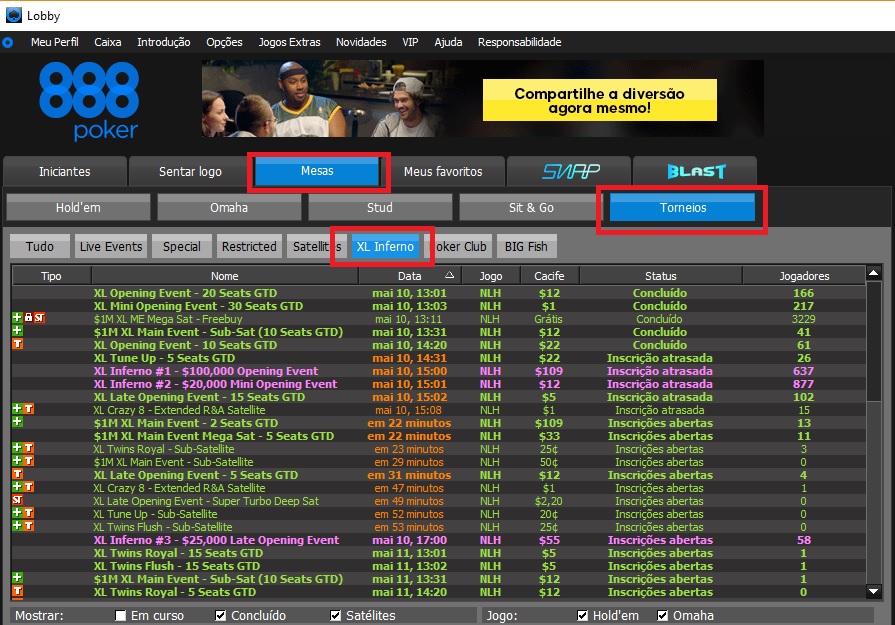Viewport: 895px width, 625px height.
Task: Uncheck the Concluído checkbox
Action: coord(220,615)
